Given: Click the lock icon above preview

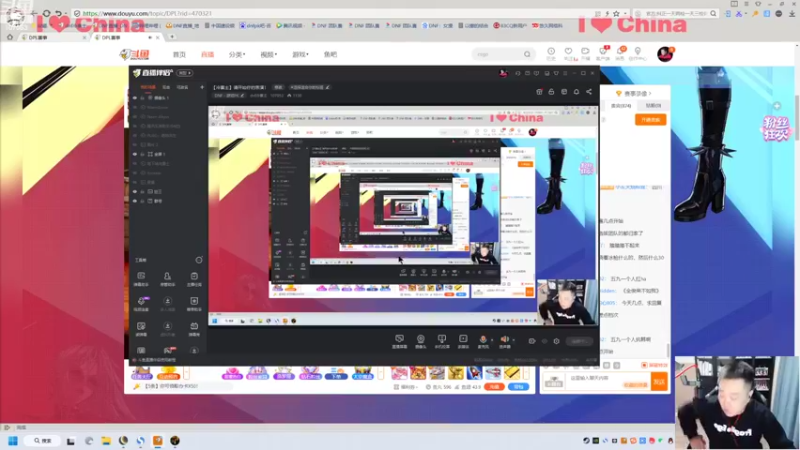Looking at the screenshot, I should tap(551, 91).
